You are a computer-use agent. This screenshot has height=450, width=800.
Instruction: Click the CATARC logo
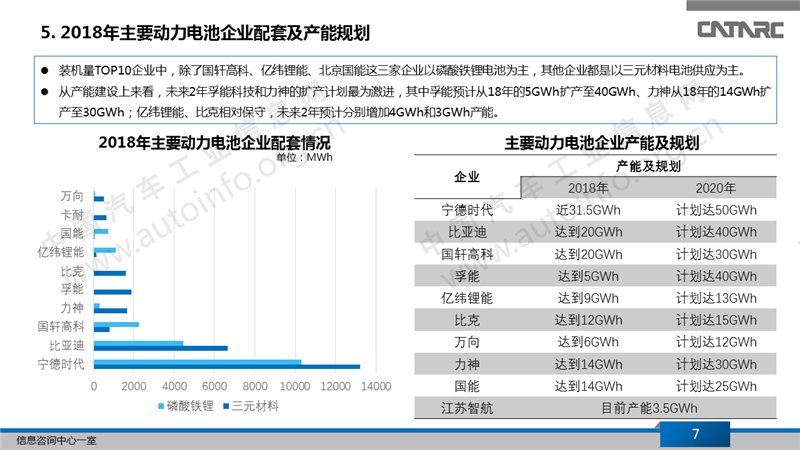[x=740, y=30]
